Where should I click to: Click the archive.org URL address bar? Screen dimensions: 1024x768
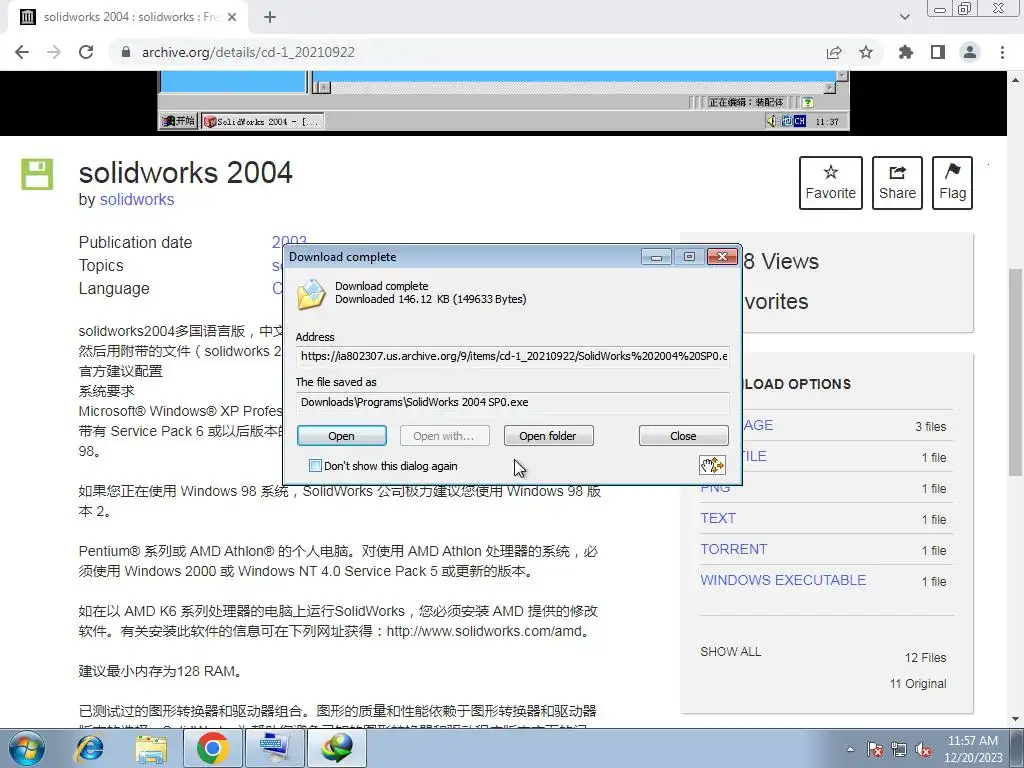(248, 52)
